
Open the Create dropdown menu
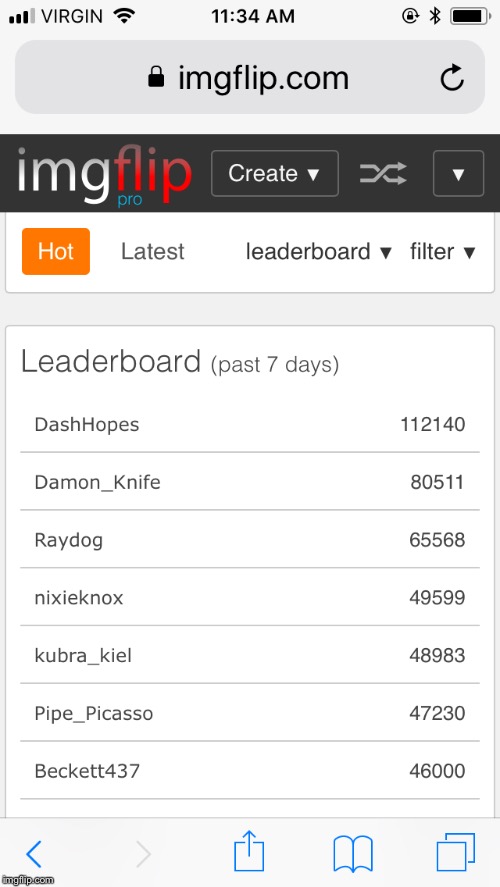coord(275,173)
